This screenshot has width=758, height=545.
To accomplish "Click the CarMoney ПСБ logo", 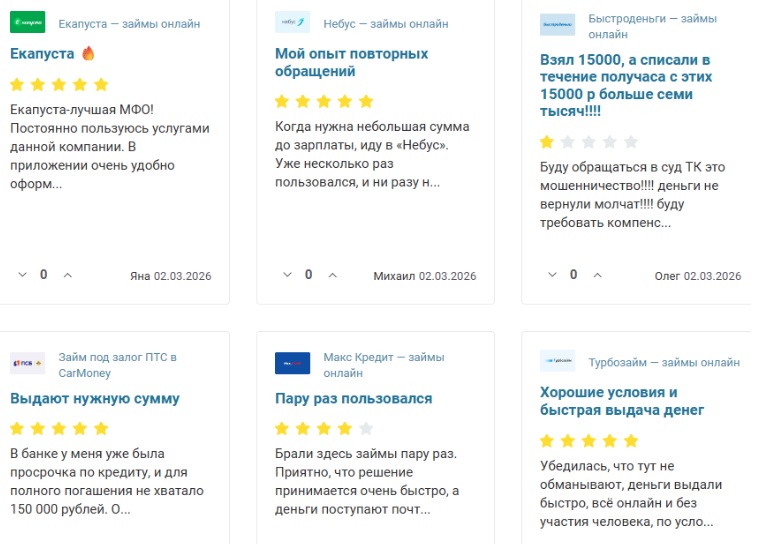I will click(x=28, y=363).
